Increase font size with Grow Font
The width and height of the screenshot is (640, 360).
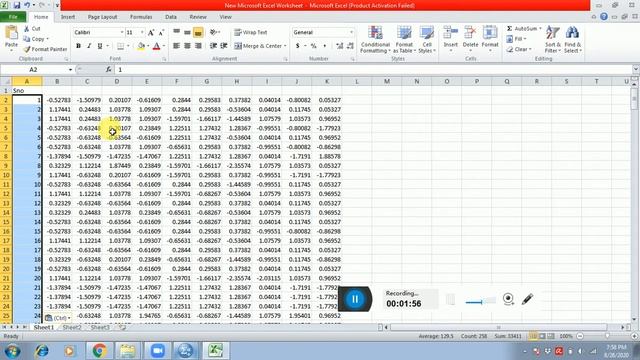click(x=151, y=33)
